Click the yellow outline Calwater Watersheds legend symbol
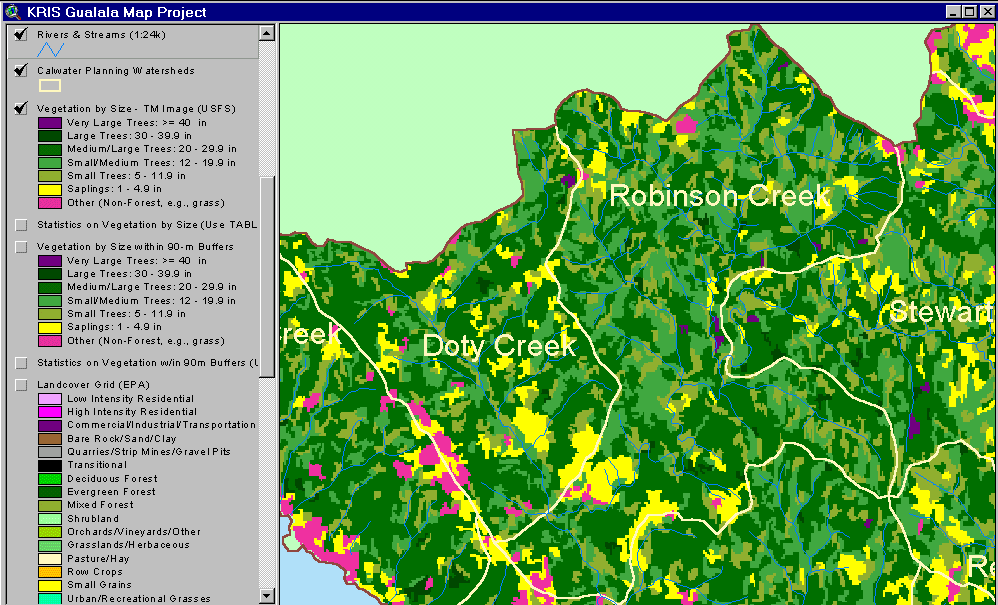 pyautogui.click(x=50, y=86)
